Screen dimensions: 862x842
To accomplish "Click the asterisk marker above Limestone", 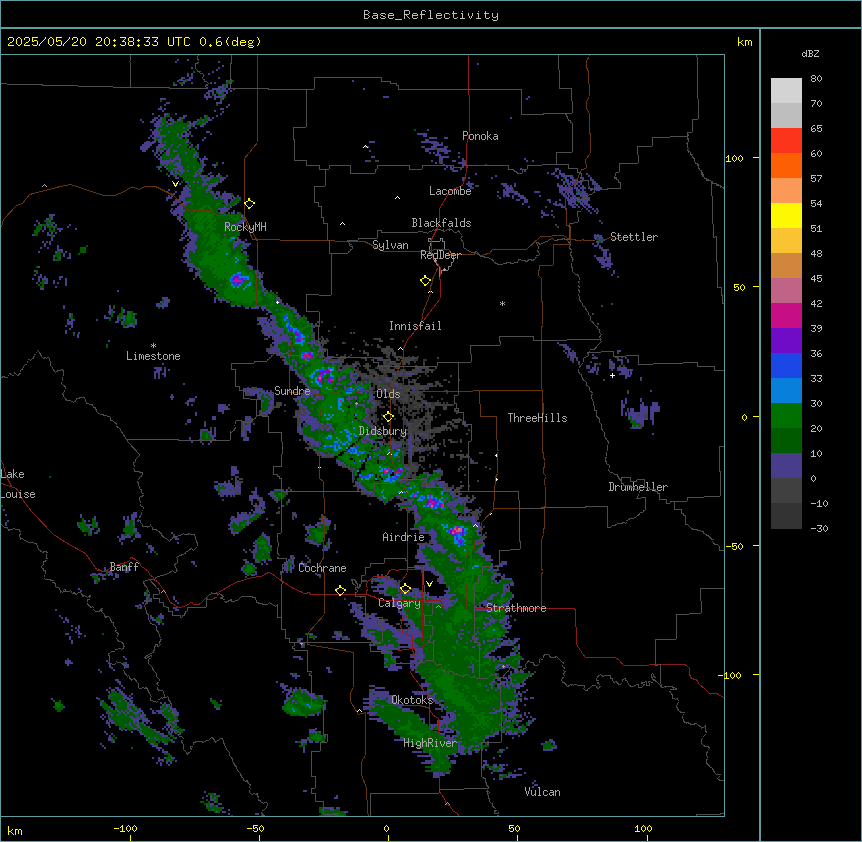I will 153,346.
